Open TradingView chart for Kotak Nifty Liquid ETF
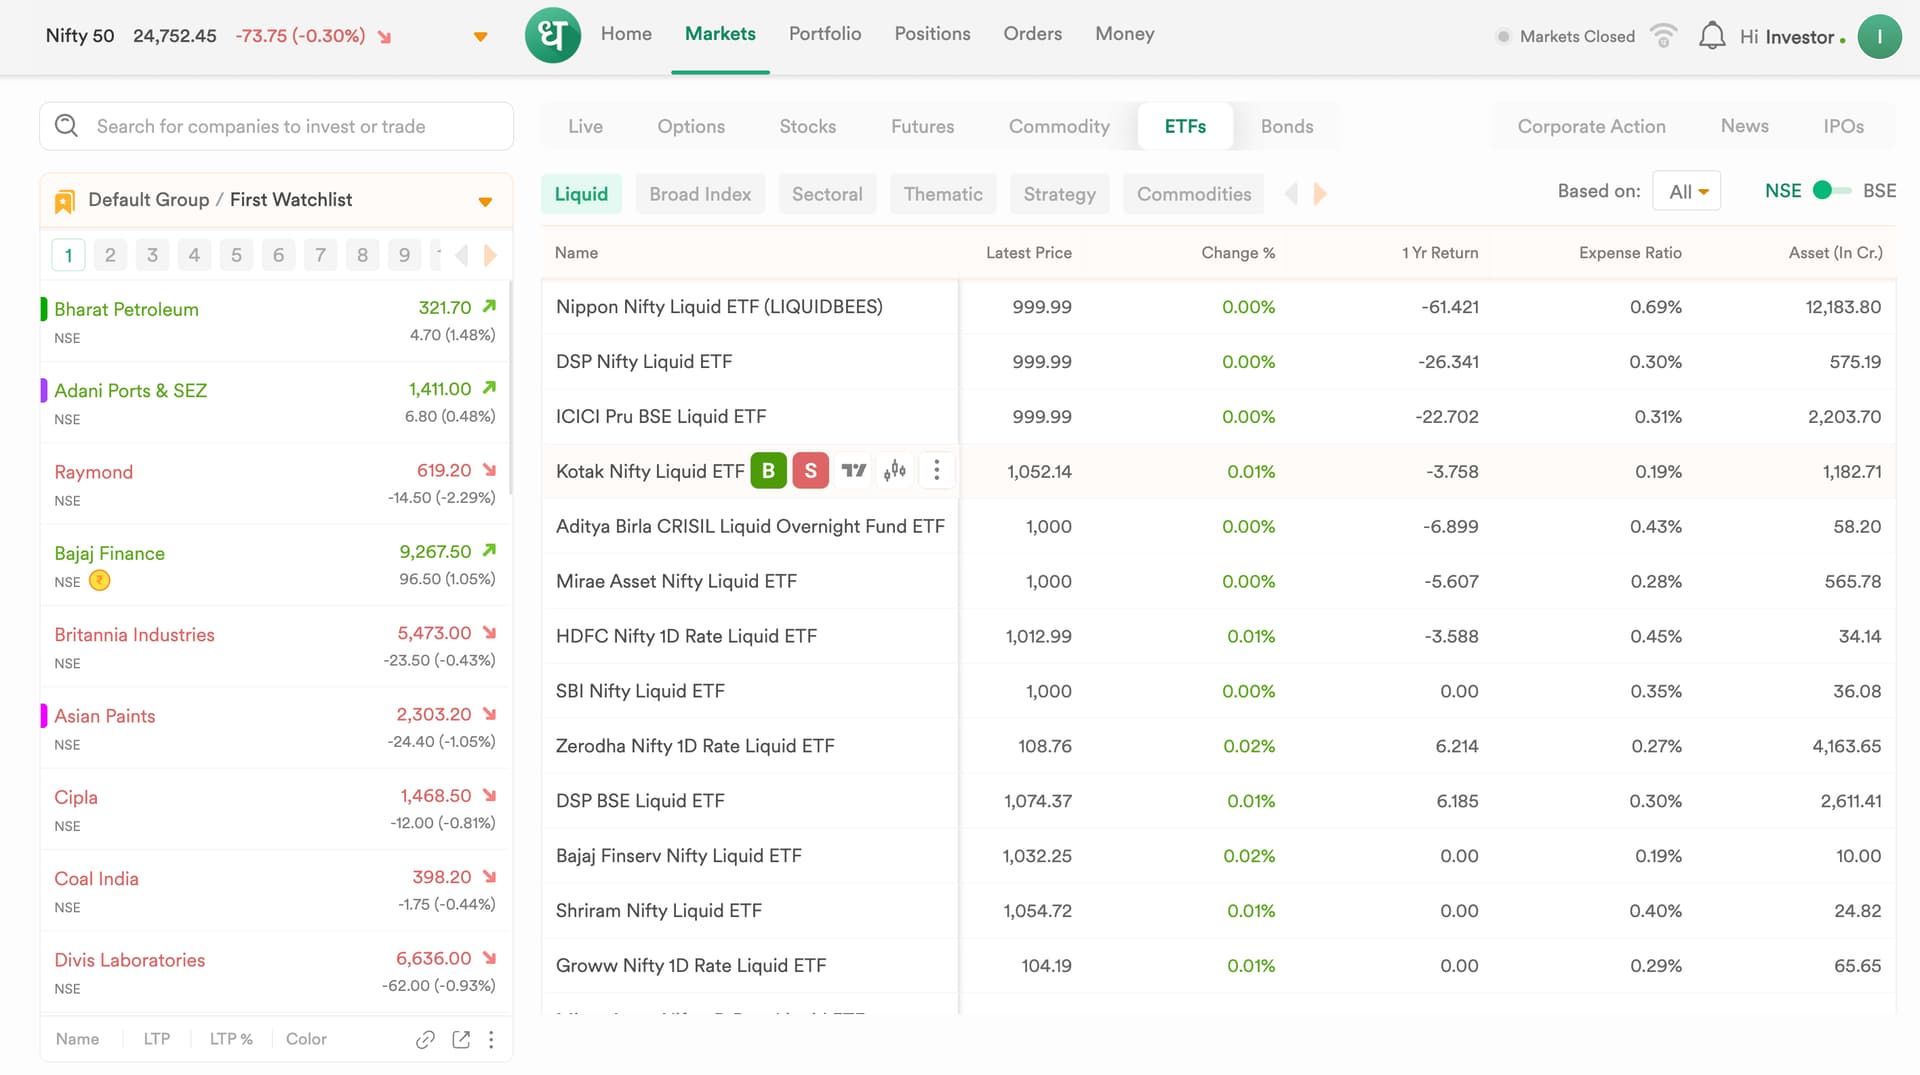Screen dimensions: 1920x1075 click(853, 470)
